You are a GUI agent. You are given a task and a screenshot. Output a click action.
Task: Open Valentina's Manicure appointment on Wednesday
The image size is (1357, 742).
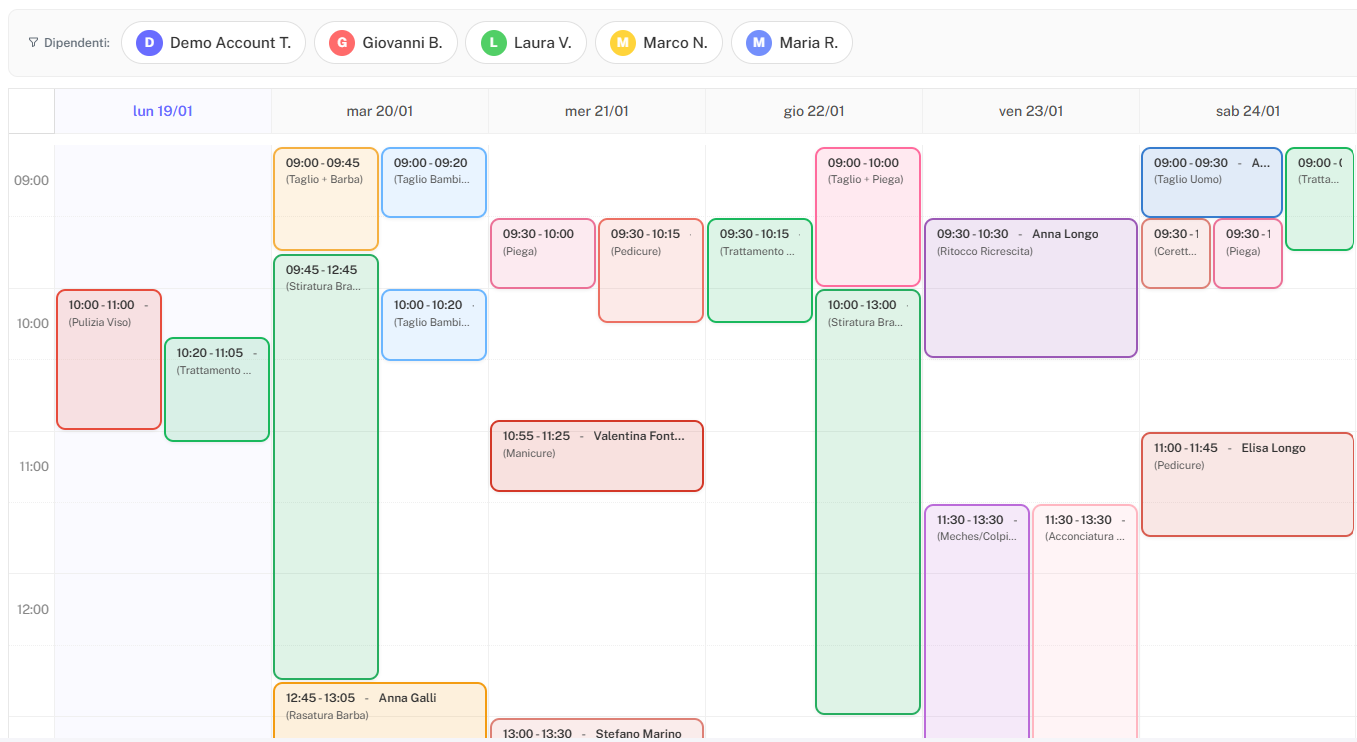click(x=597, y=456)
